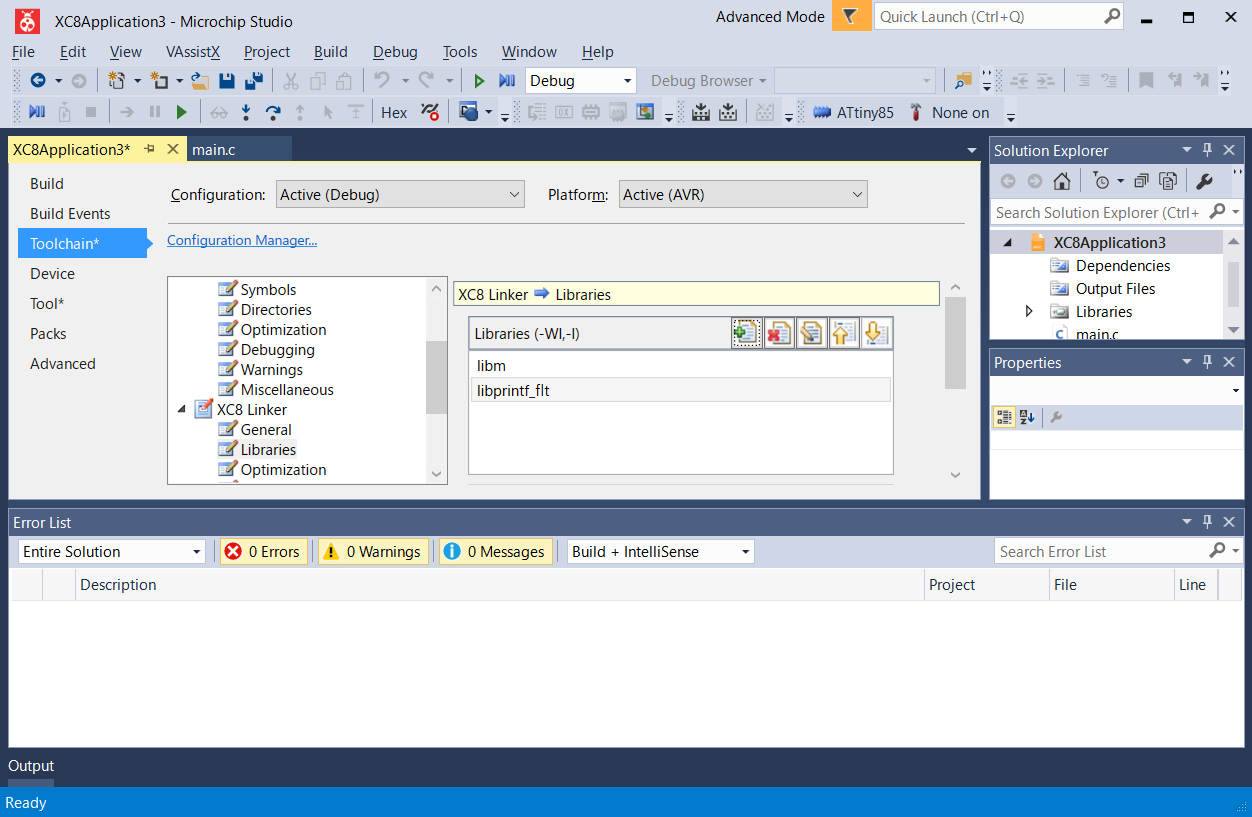
Task: Open the VAssistX menu
Action: pos(193,51)
